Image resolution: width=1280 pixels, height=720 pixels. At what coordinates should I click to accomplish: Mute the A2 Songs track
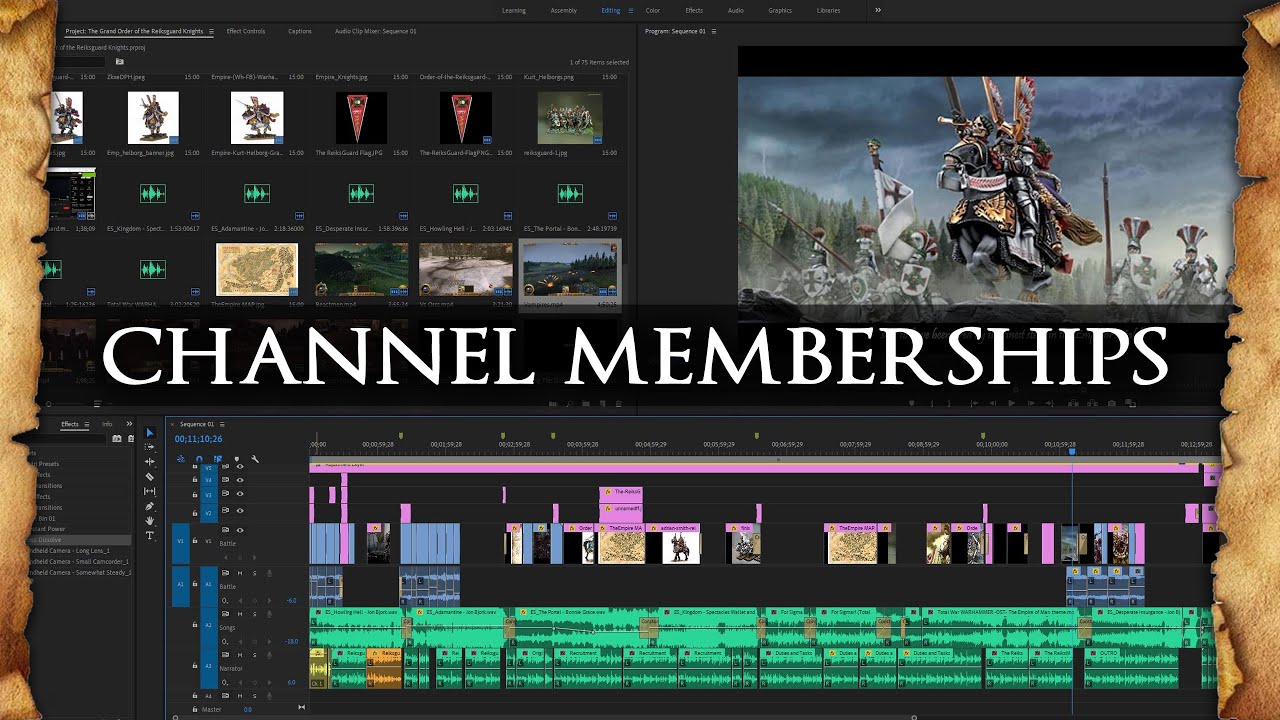[x=240, y=614]
